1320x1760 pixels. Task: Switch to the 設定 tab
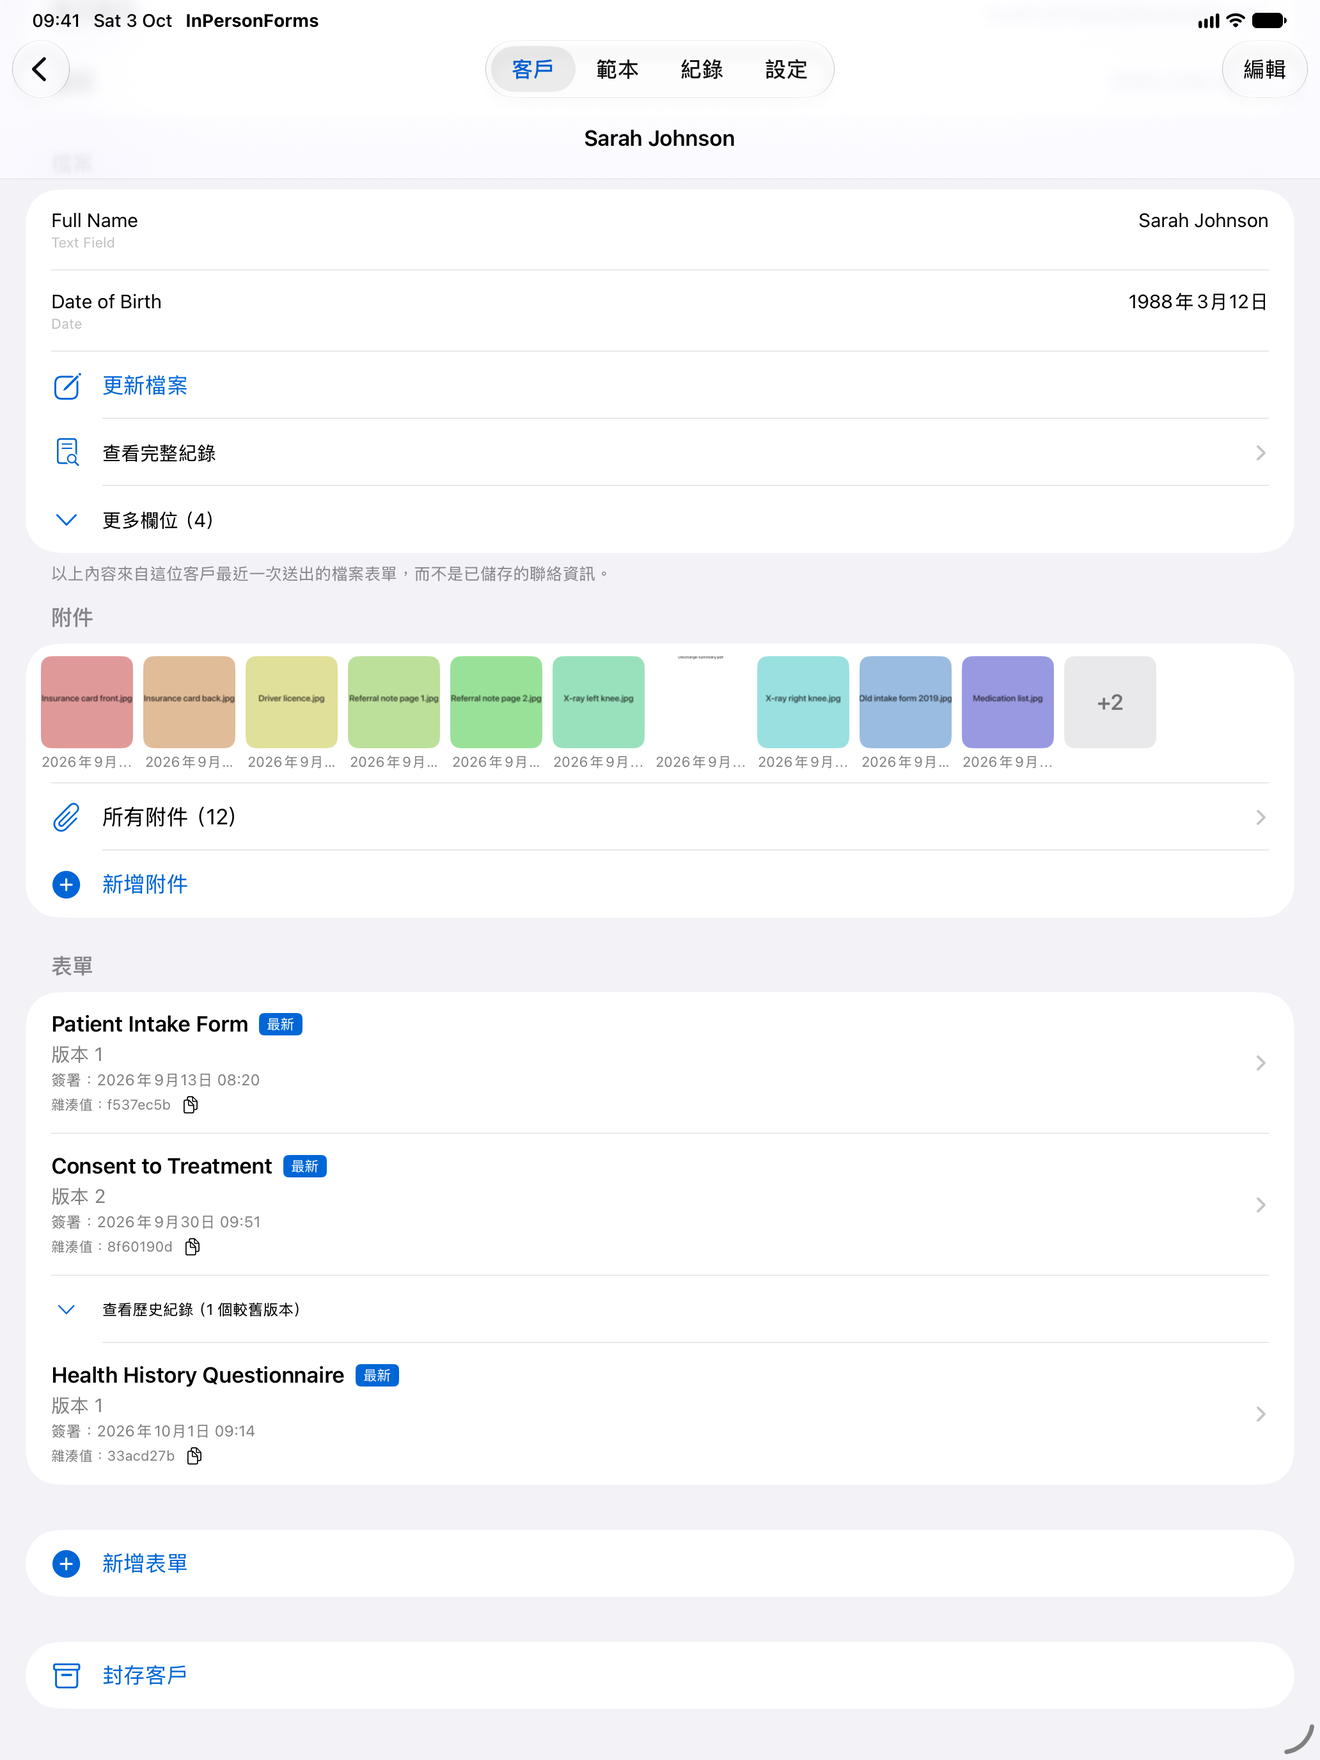point(786,69)
